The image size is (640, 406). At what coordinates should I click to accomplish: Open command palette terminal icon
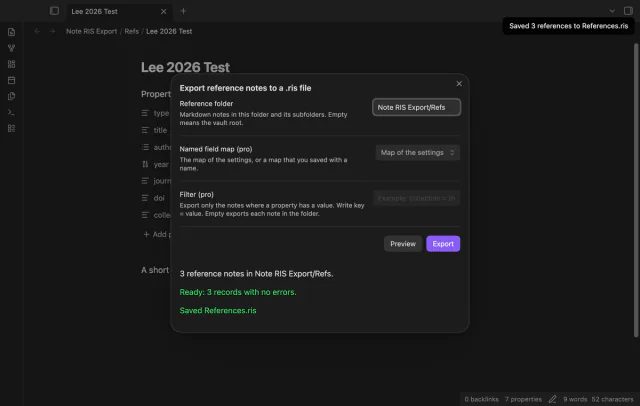(11, 112)
